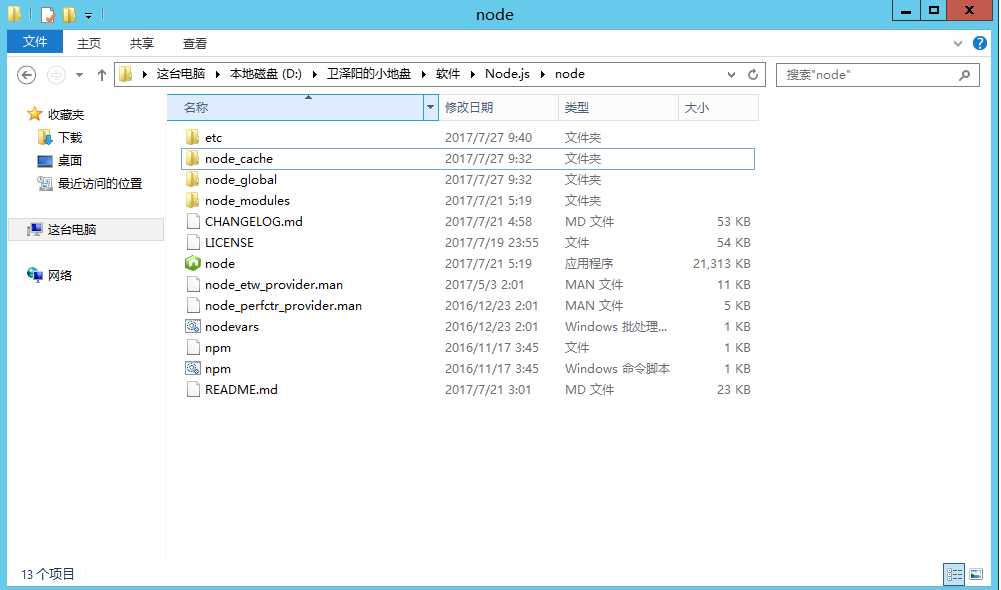Click the node_perfctr_provider.man file icon

point(192,305)
